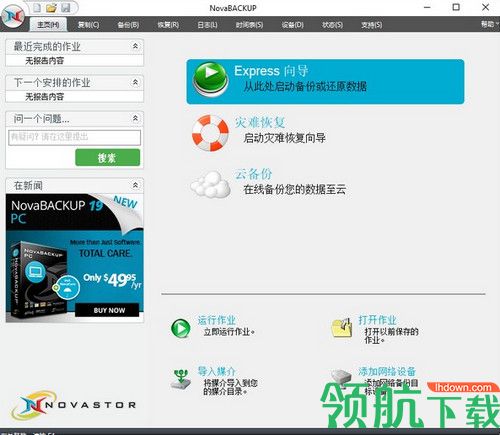Click the BUY NOW button in the ad
Image resolution: width=500 pixels, height=435 pixels.
107,310
